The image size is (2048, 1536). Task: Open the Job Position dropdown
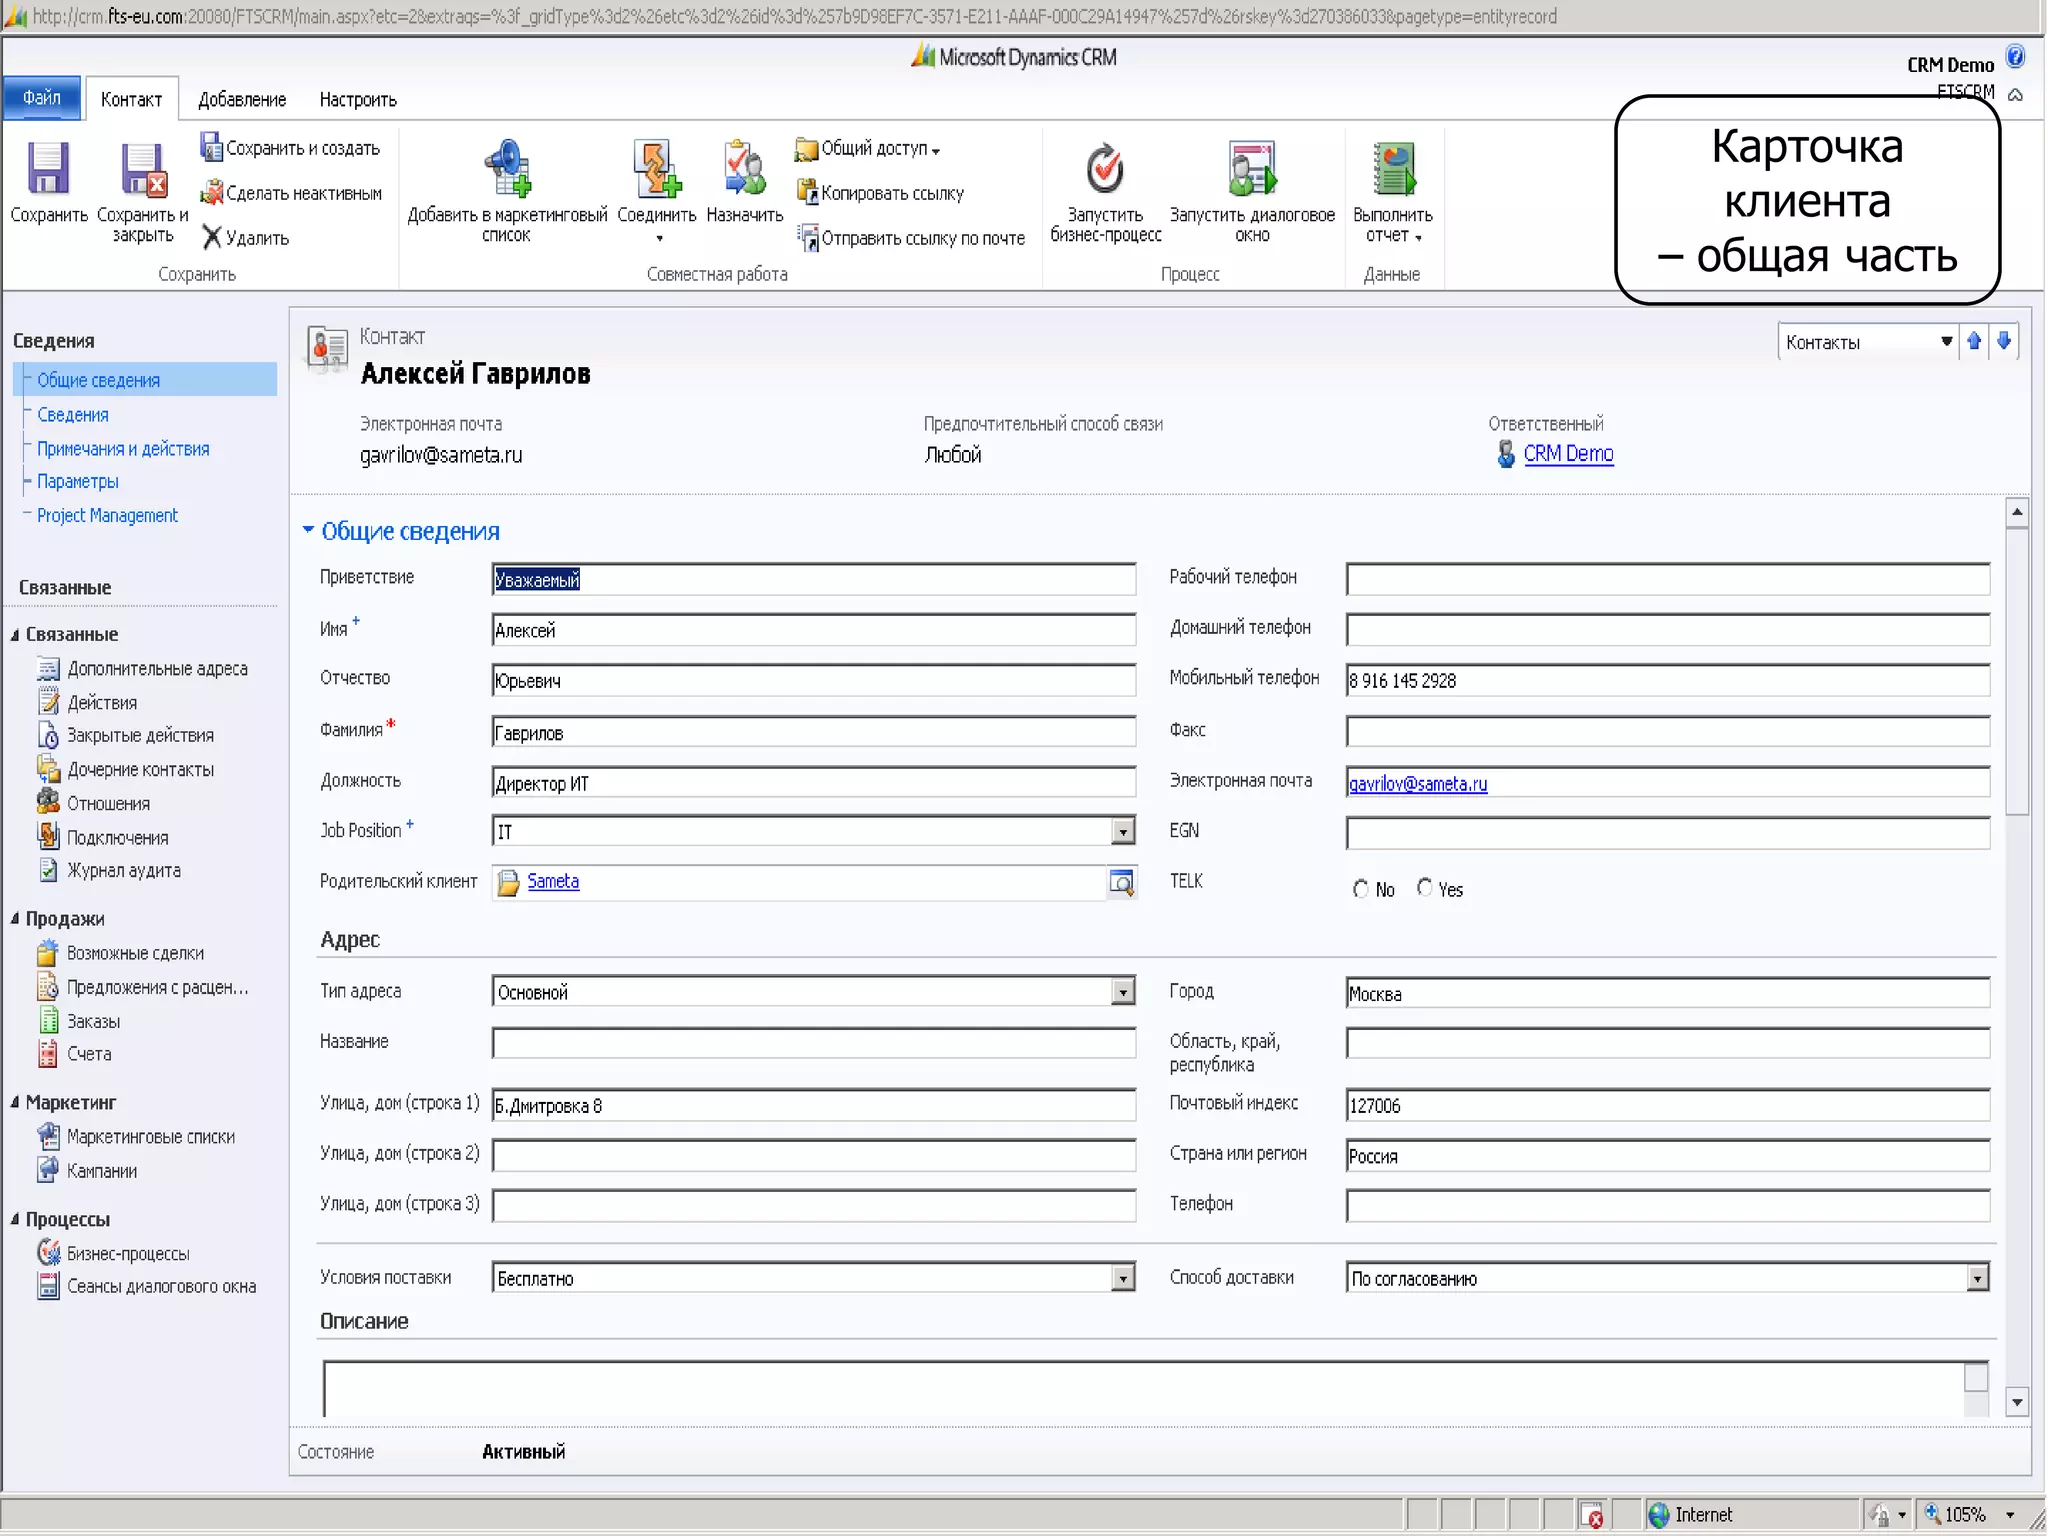coord(1123,831)
